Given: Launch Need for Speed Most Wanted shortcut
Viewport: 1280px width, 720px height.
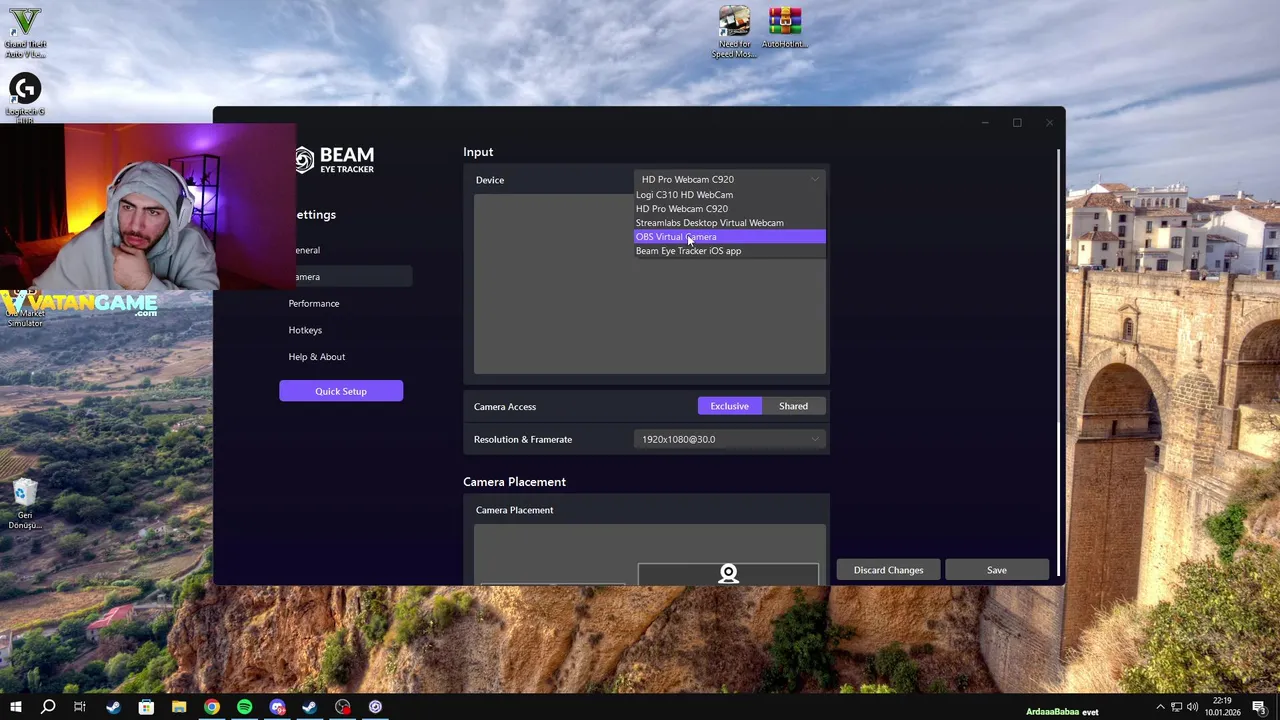Looking at the screenshot, I should (734, 32).
